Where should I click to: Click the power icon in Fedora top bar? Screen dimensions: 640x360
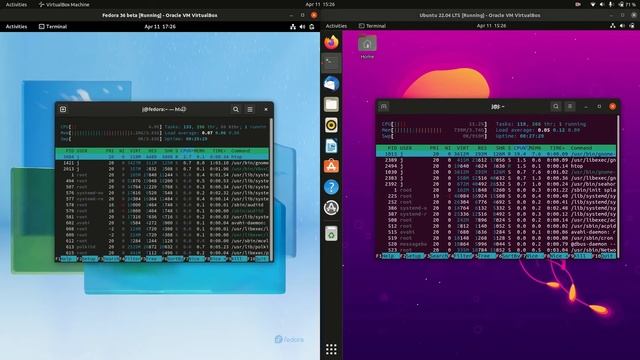pyautogui.click(x=312, y=27)
